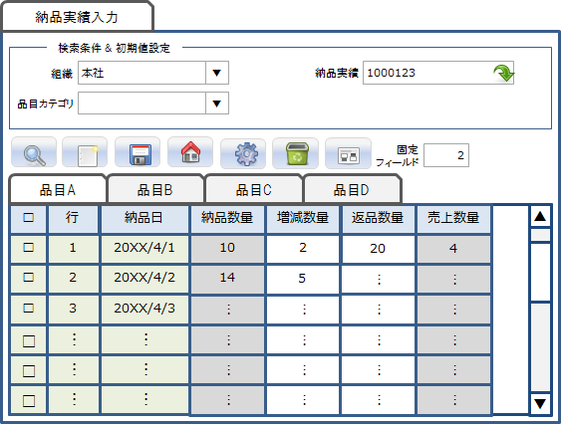The image size is (561, 424).
Task: Click the empty 品目カテゴリ field
Action: [x=142, y=103]
